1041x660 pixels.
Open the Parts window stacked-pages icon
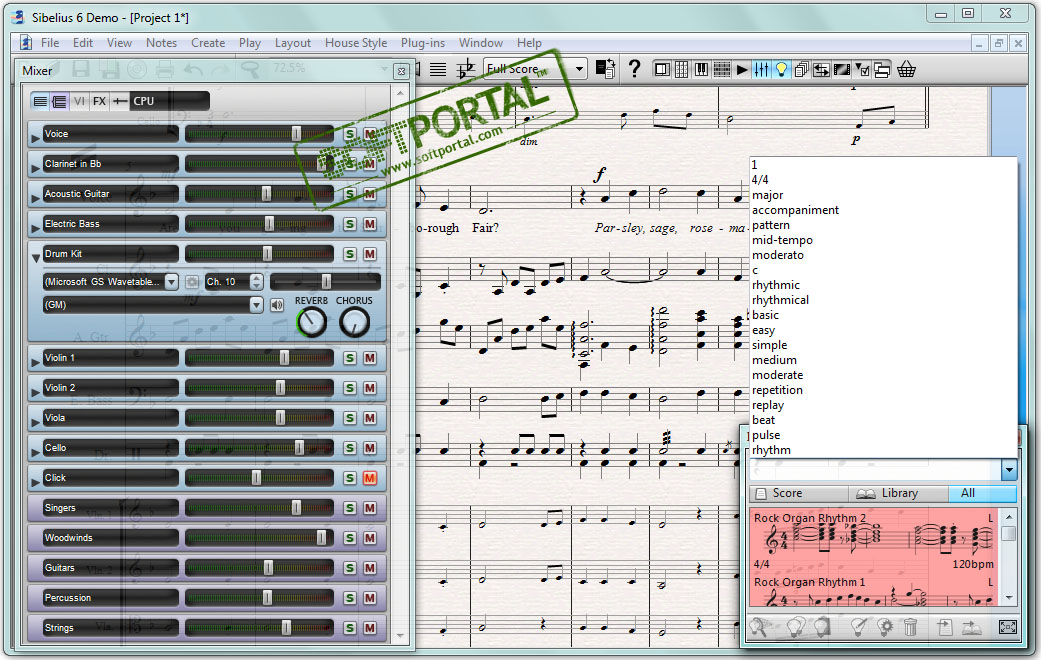[x=801, y=69]
